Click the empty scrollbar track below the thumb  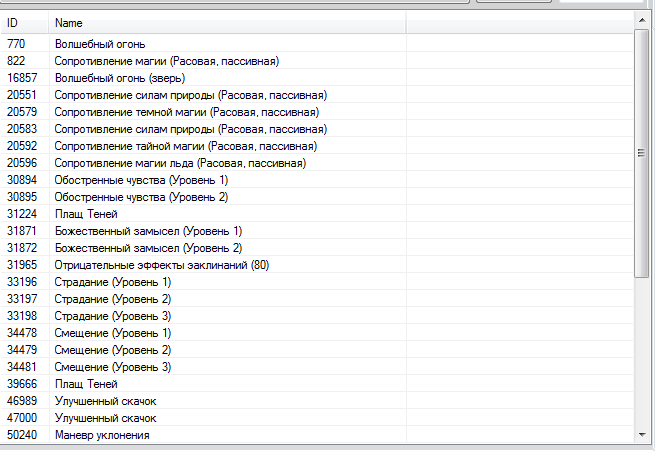(x=642, y=350)
